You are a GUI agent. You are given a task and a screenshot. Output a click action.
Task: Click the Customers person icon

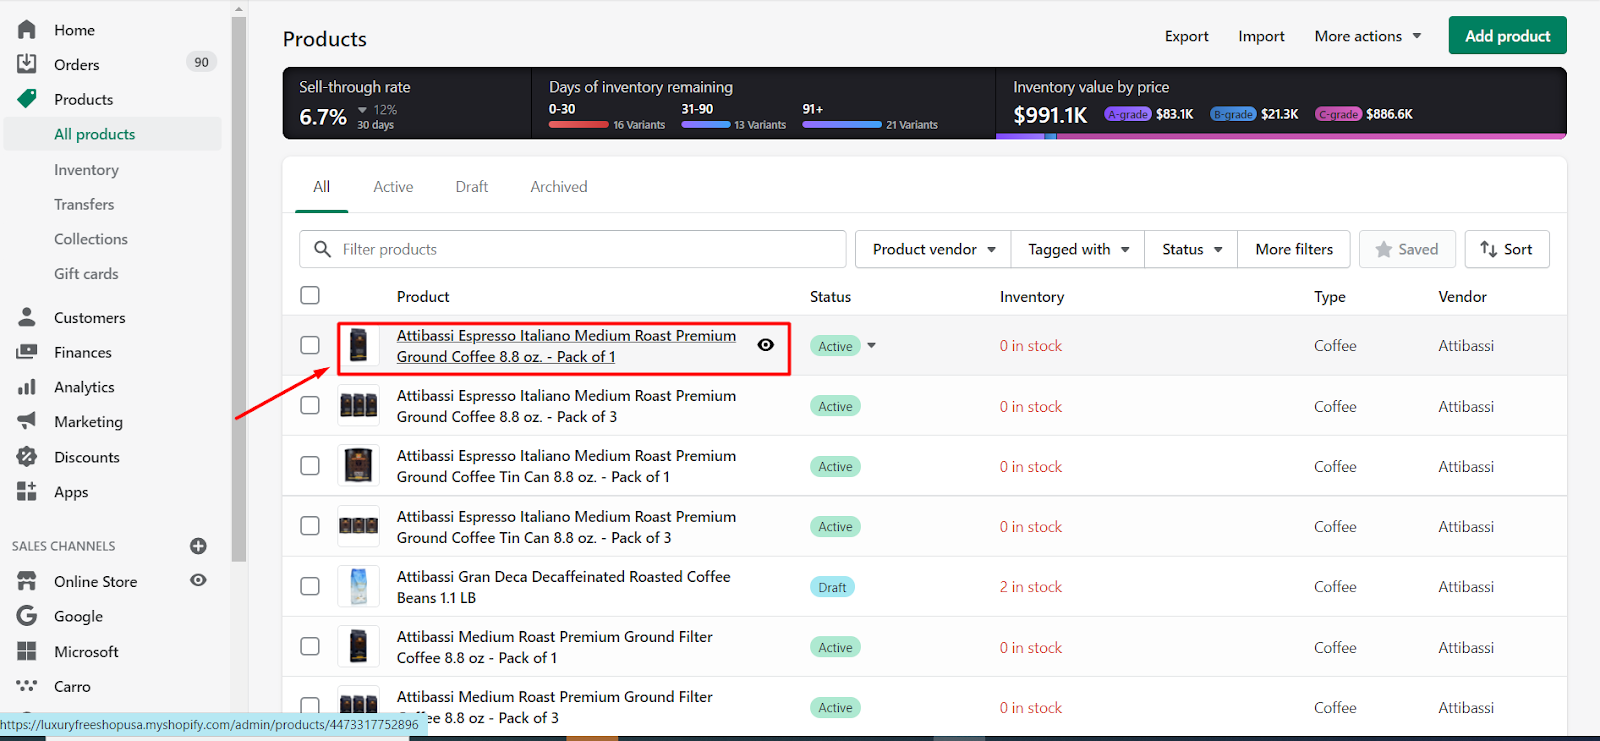click(27, 317)
